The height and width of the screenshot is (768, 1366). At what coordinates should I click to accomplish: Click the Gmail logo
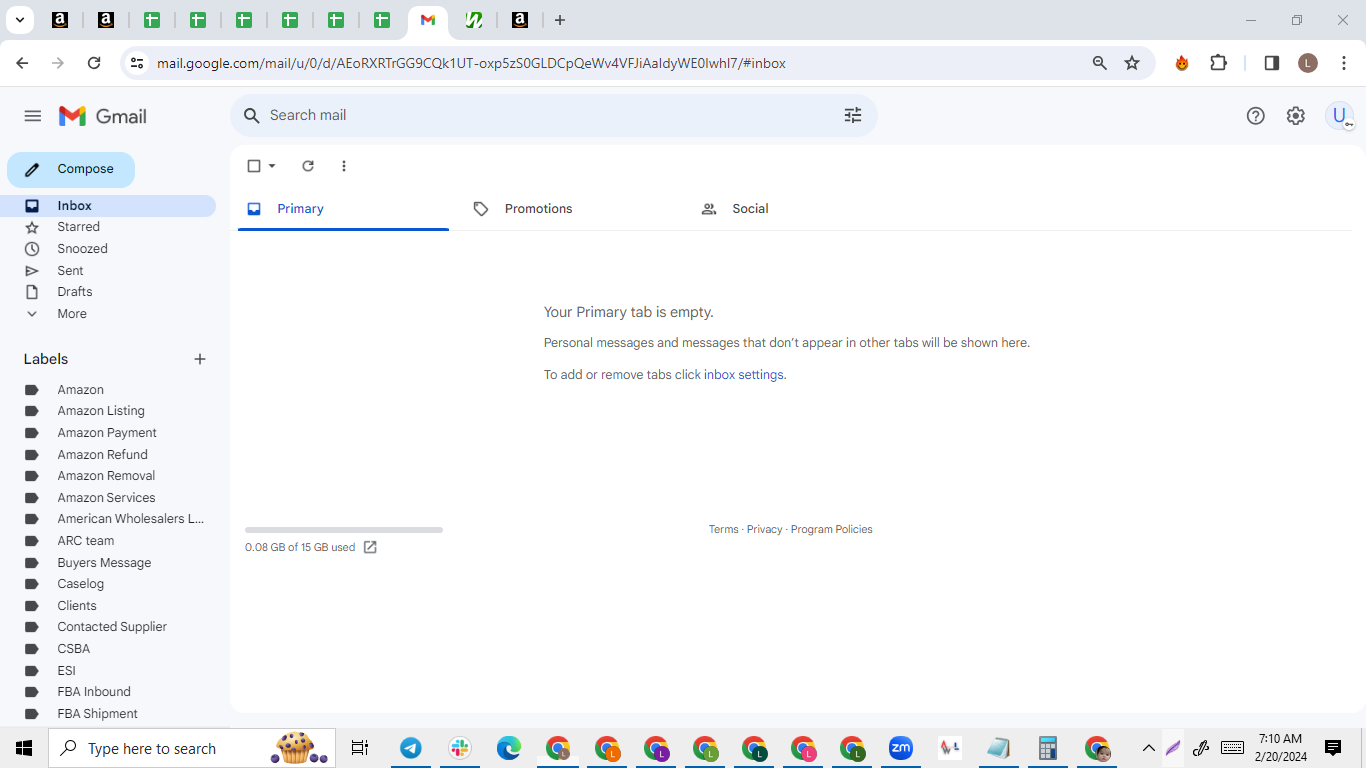103,116
